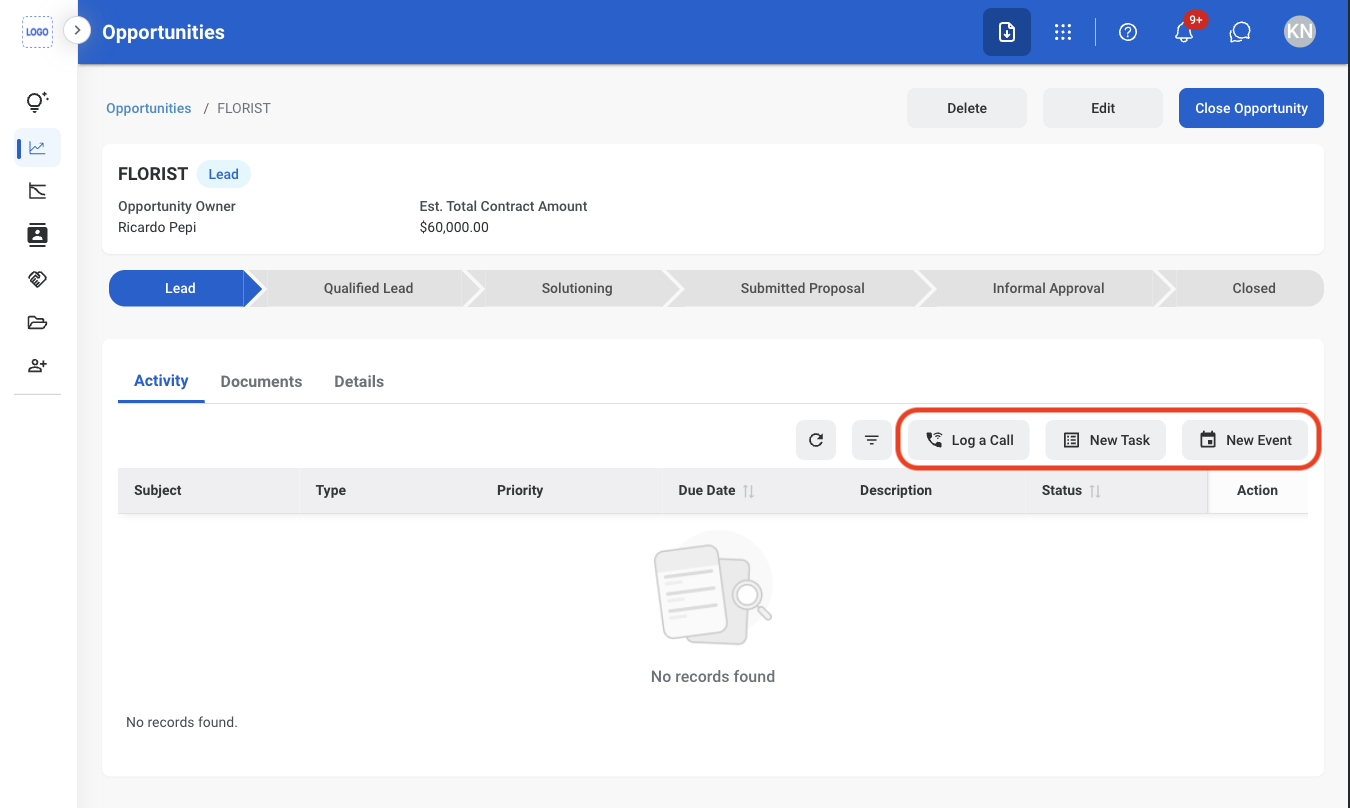Refresh the activity list

click(x=816, y=440)
